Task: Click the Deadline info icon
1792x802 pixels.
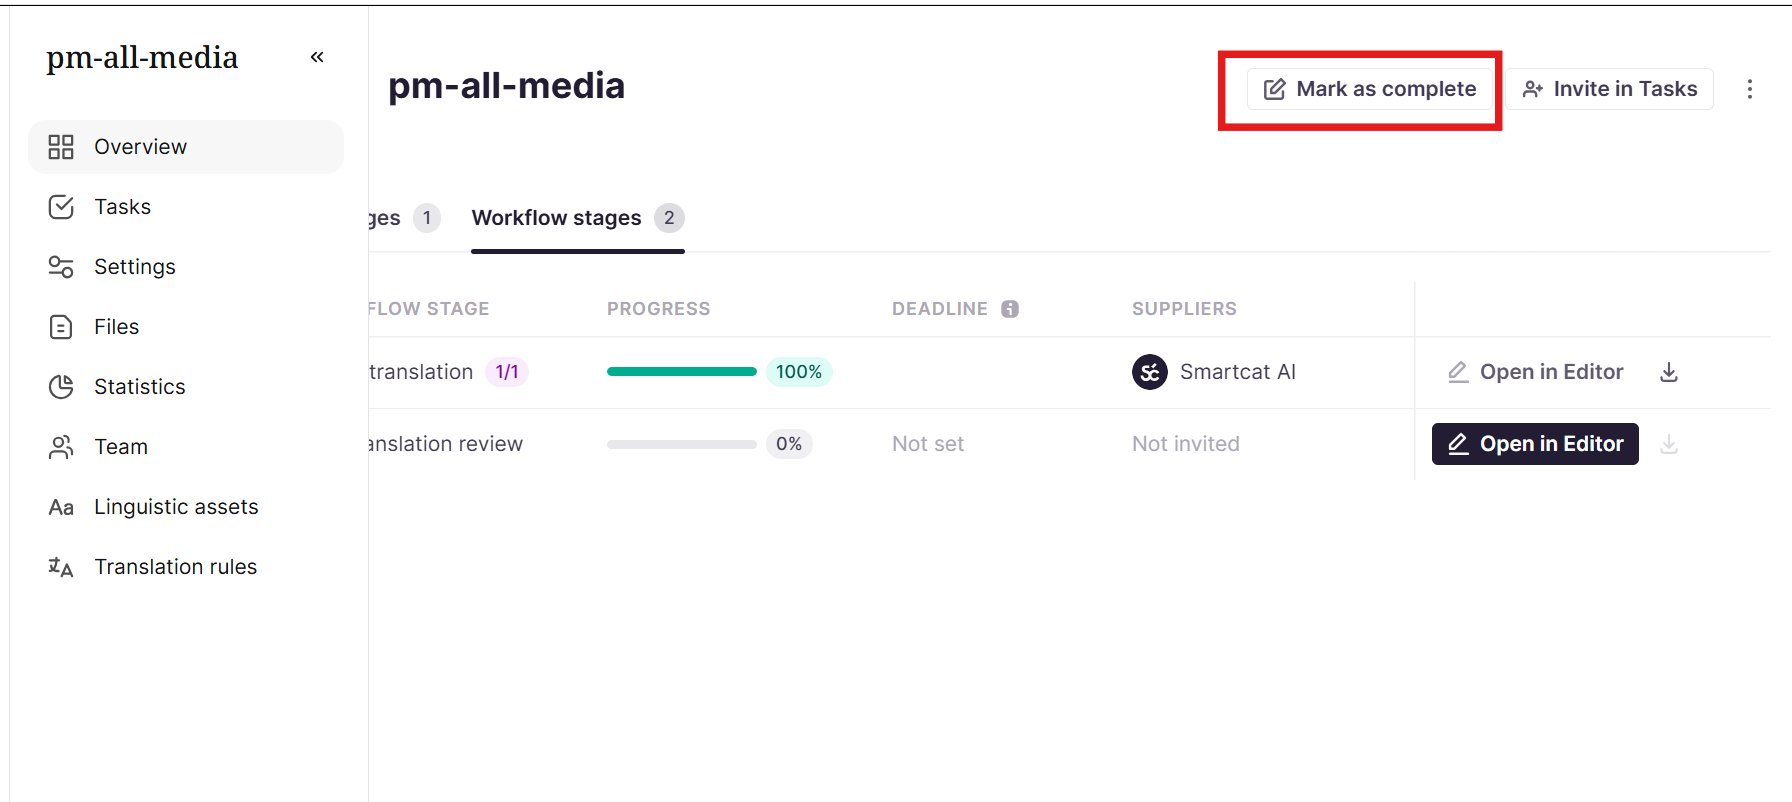Action: point(1010,309)
